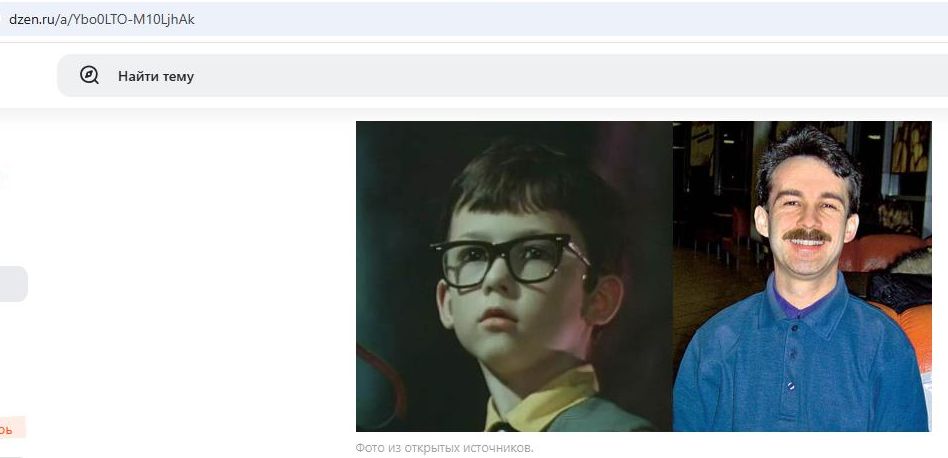The image size is (948, 458).
Task: Open the photo of boy in glasses
Action: 514,276
